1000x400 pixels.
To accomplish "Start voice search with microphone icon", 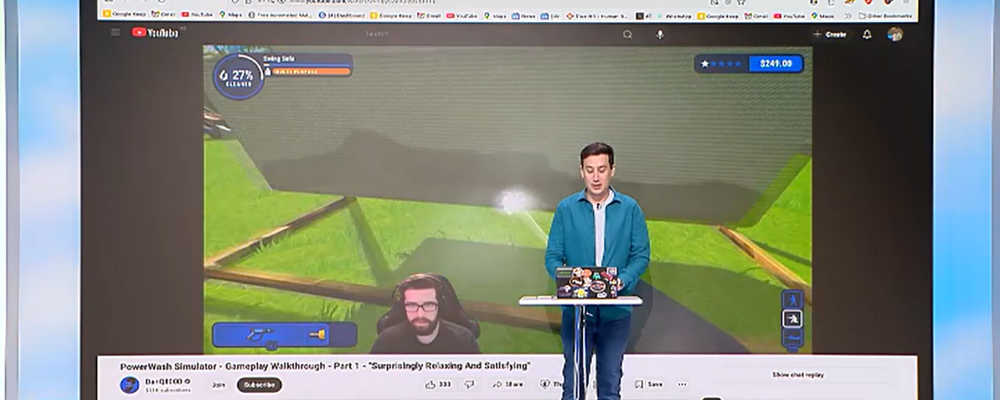I will click(660, 34).
